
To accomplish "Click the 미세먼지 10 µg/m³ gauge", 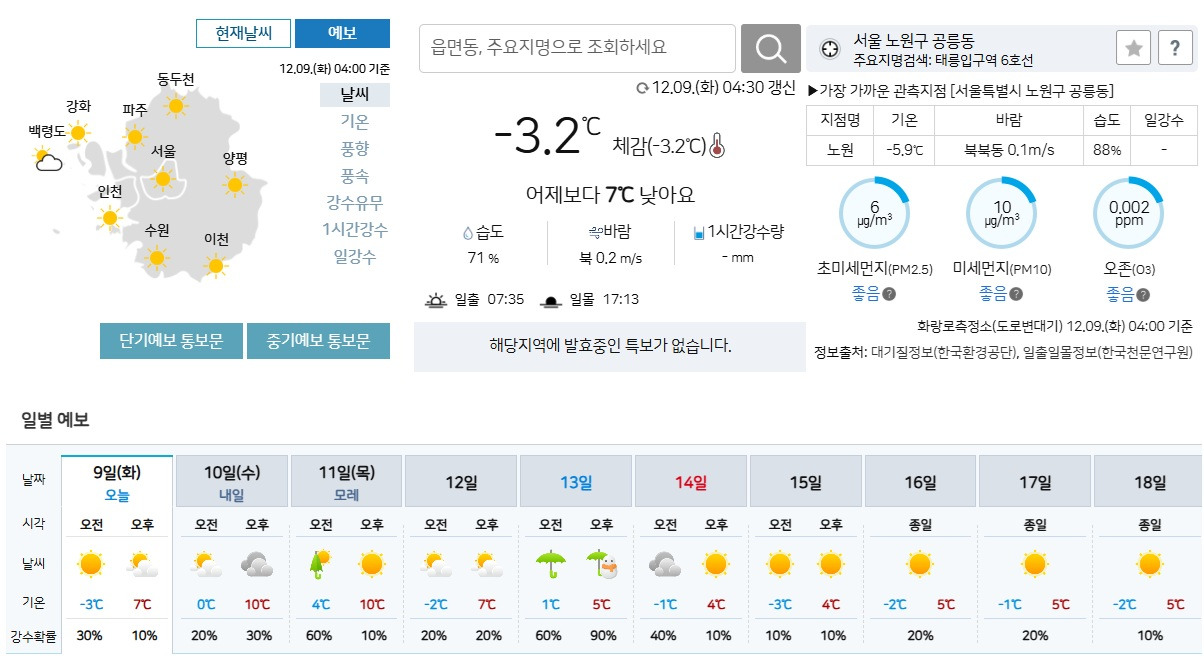I will click(x=1001, y=213).
